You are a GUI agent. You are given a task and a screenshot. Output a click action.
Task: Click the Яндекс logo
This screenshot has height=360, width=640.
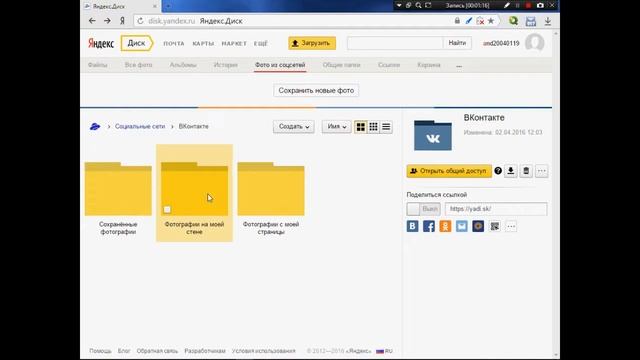click(x=101, y=43)
